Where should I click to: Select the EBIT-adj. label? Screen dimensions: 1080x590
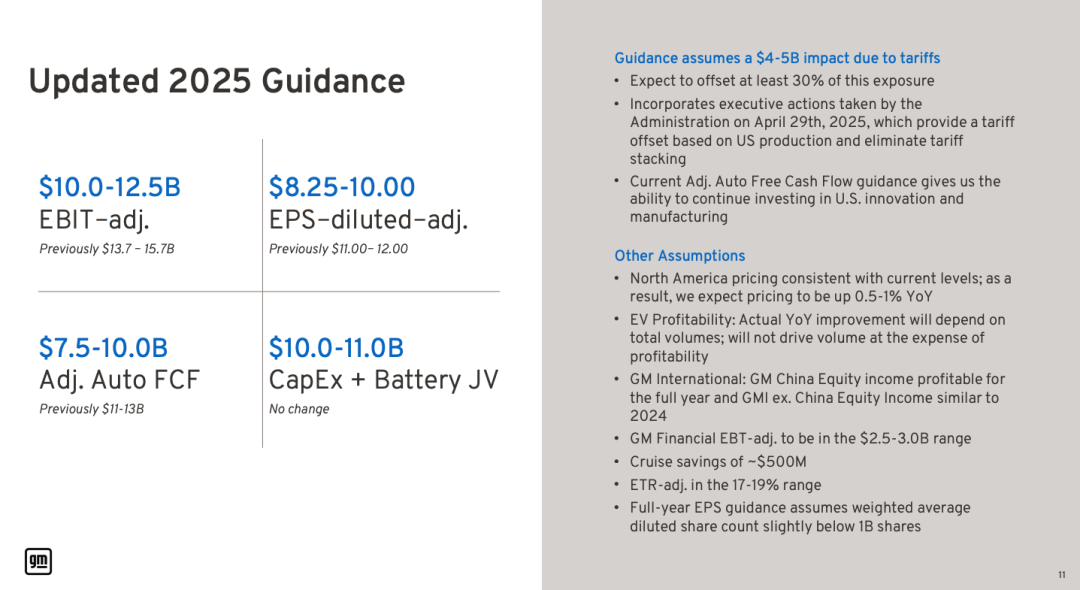click(x=94, y=220)
